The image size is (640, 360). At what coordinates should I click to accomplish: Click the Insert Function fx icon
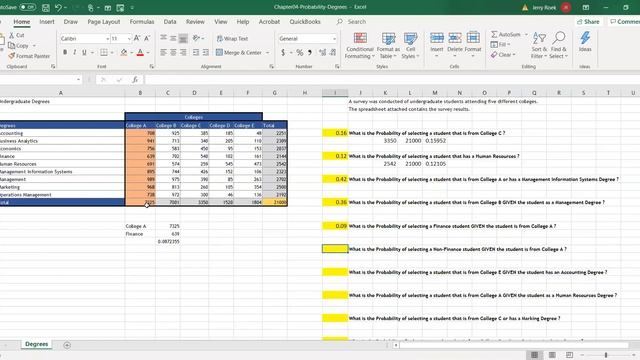pos(135,80)
